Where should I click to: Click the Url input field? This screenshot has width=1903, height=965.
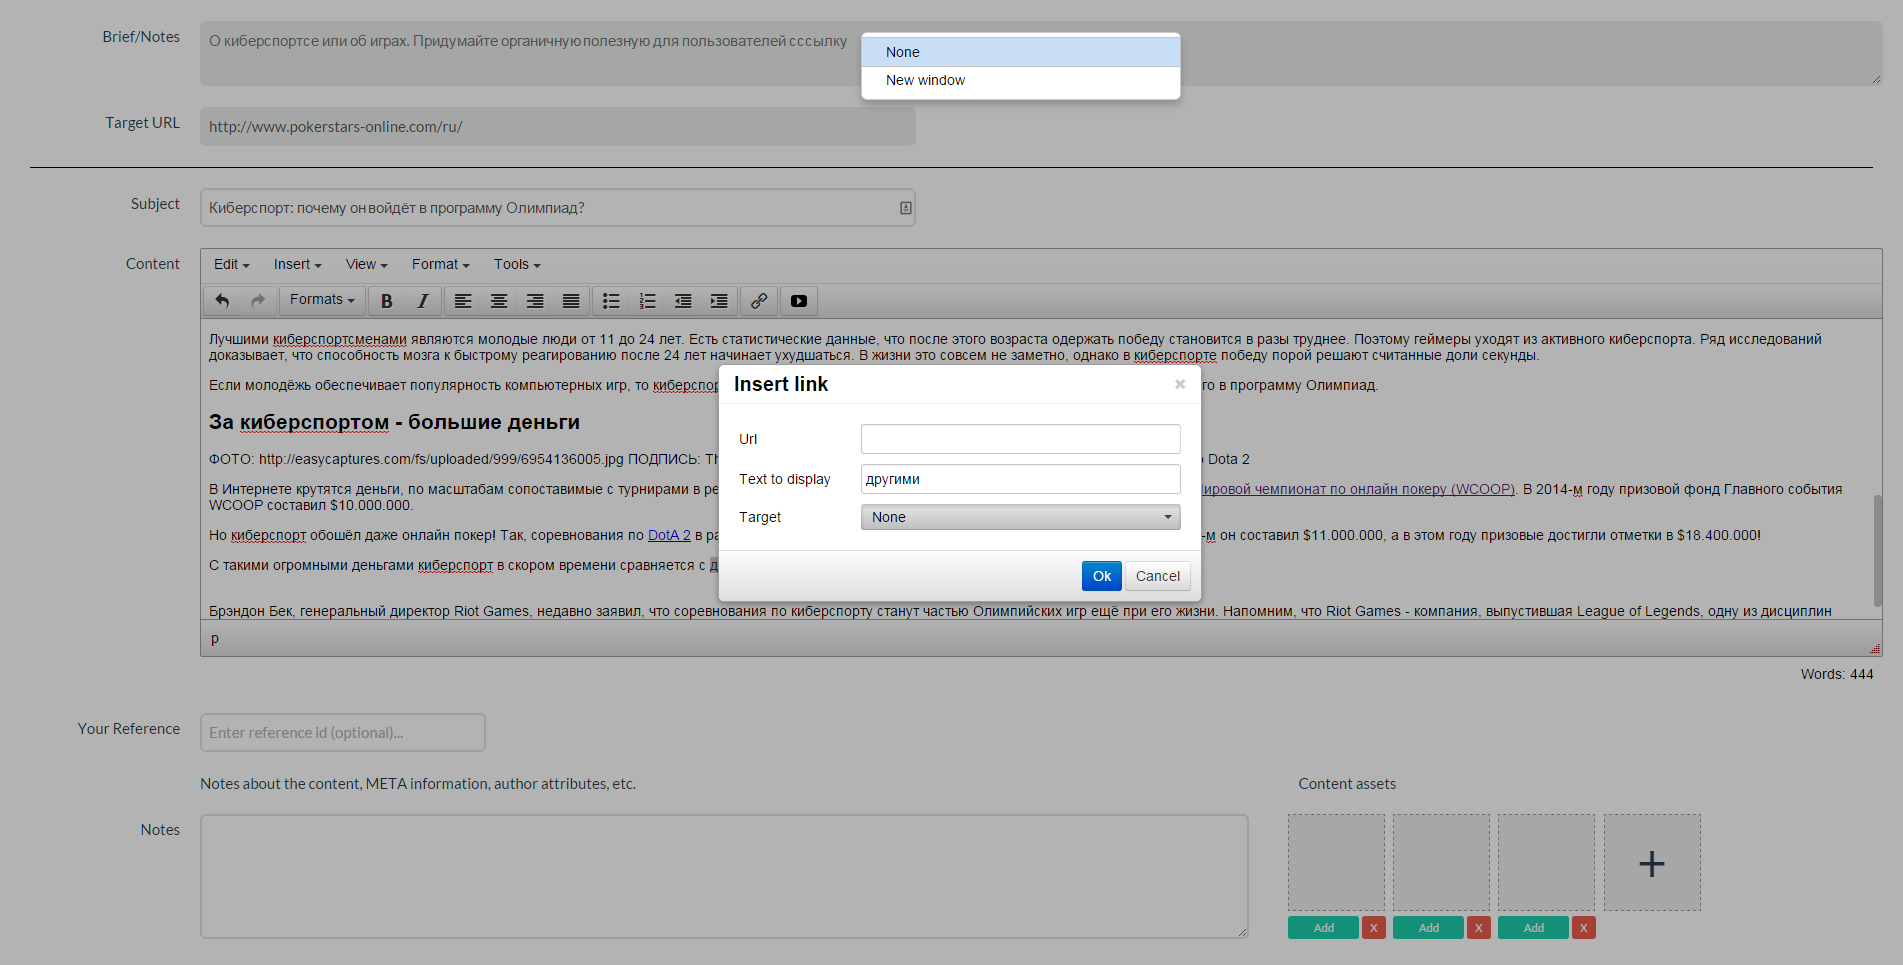(1020, 439)
